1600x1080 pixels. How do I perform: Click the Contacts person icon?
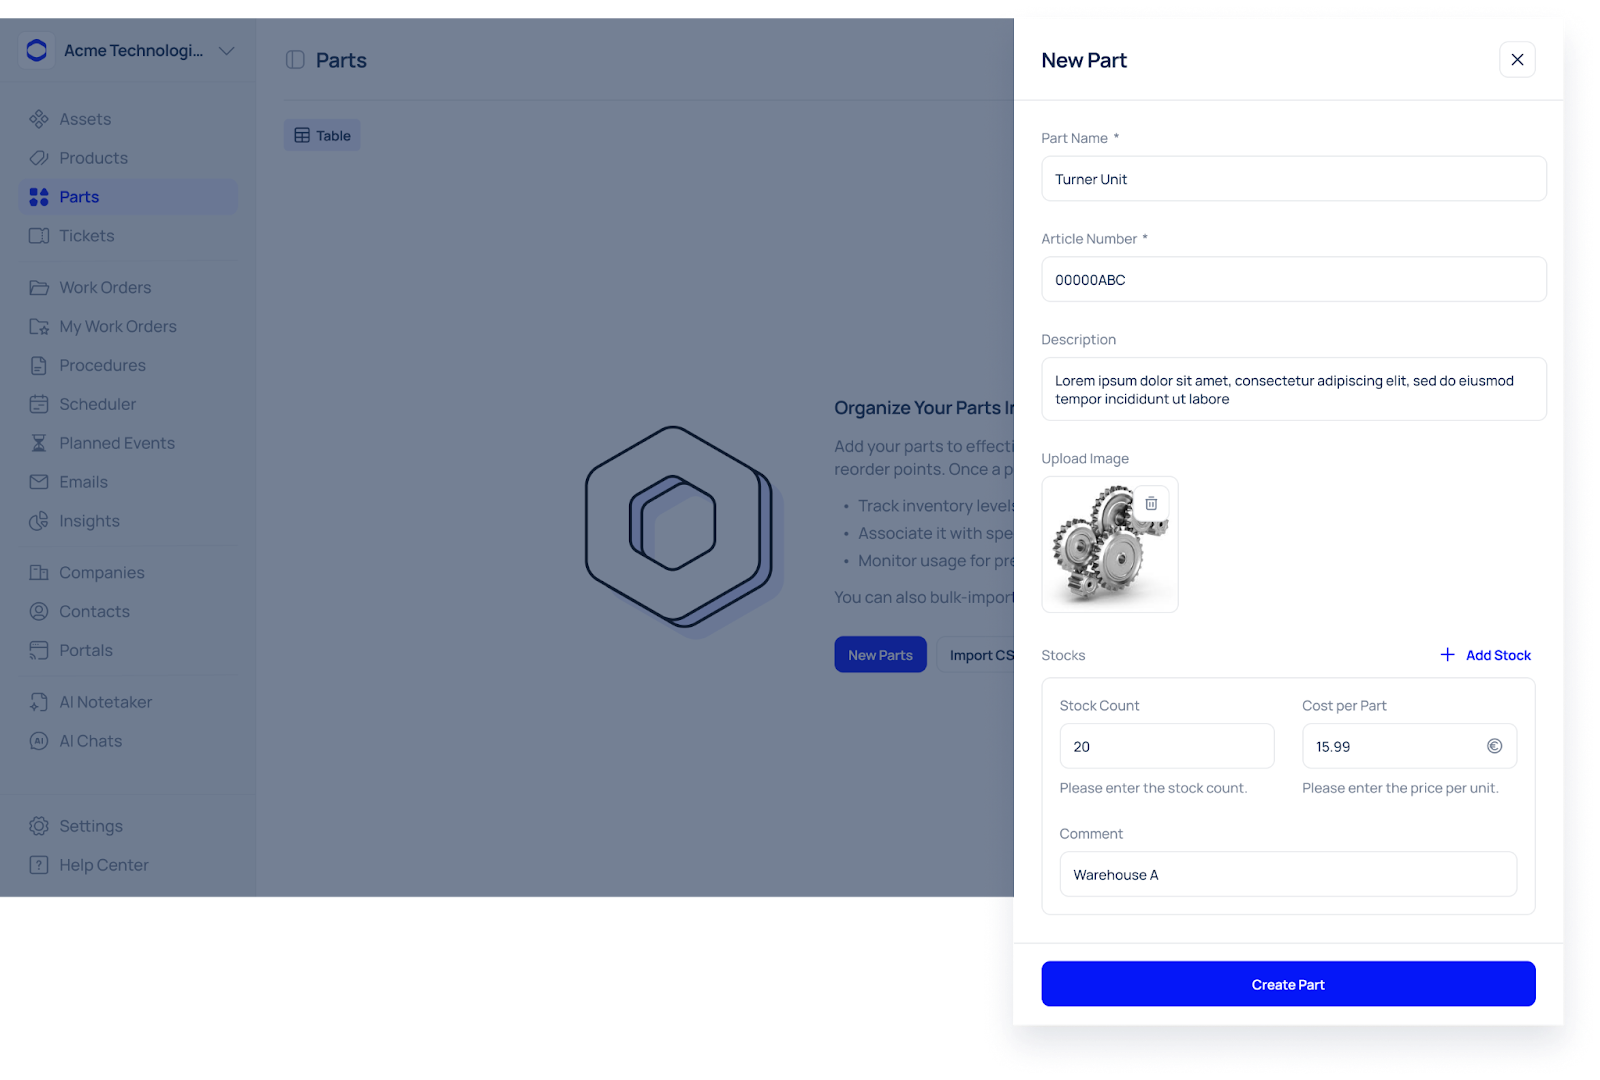39,612
